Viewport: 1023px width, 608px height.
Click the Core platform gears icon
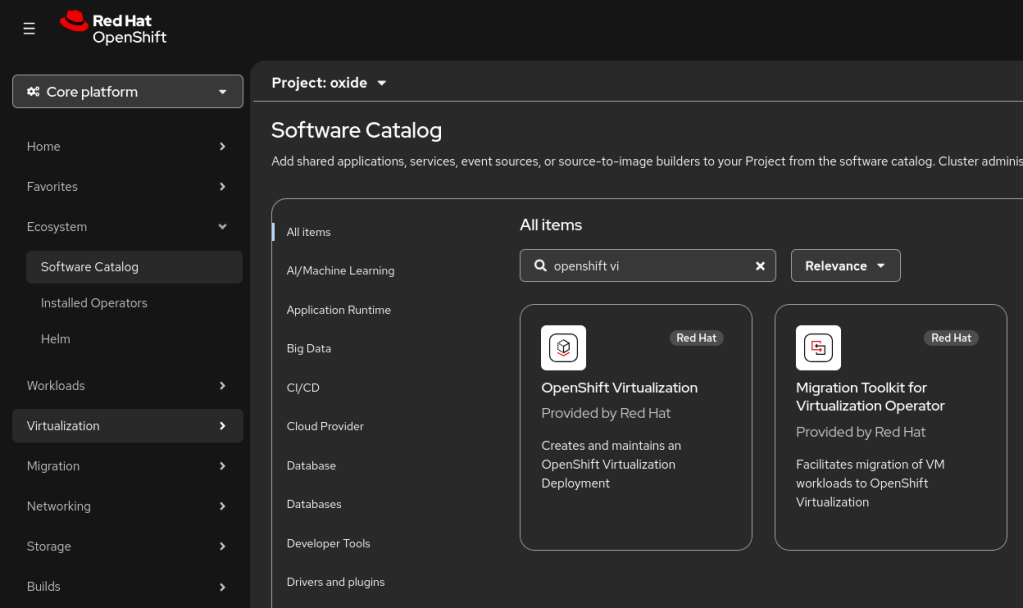pyautogui.click(x=33, y=92)
